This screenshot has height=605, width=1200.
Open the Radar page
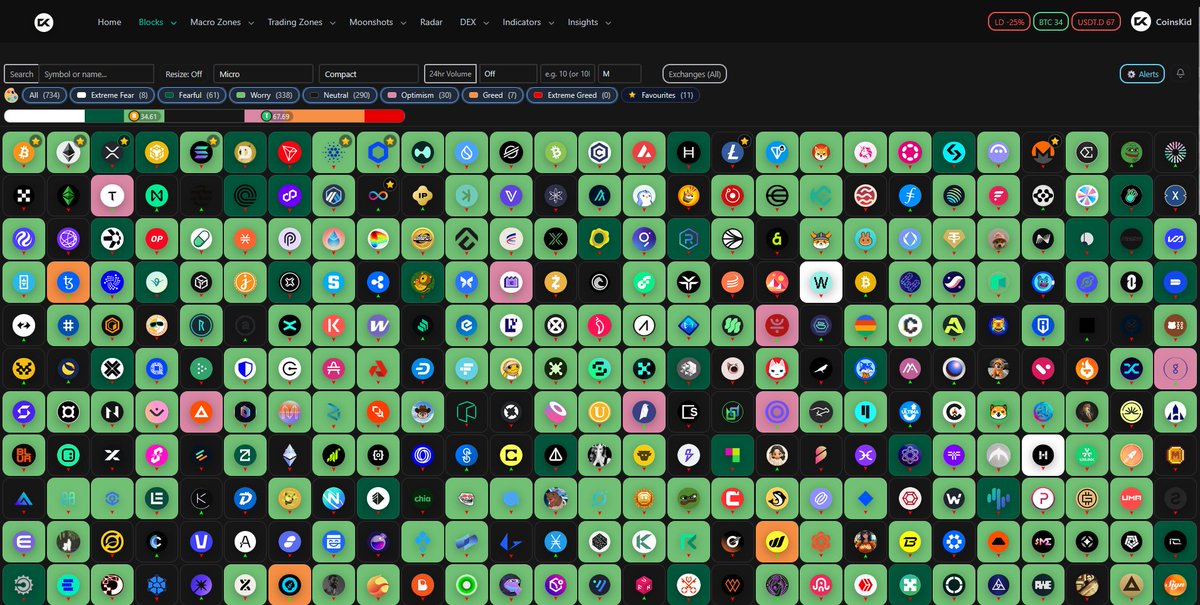click(432, 22)
